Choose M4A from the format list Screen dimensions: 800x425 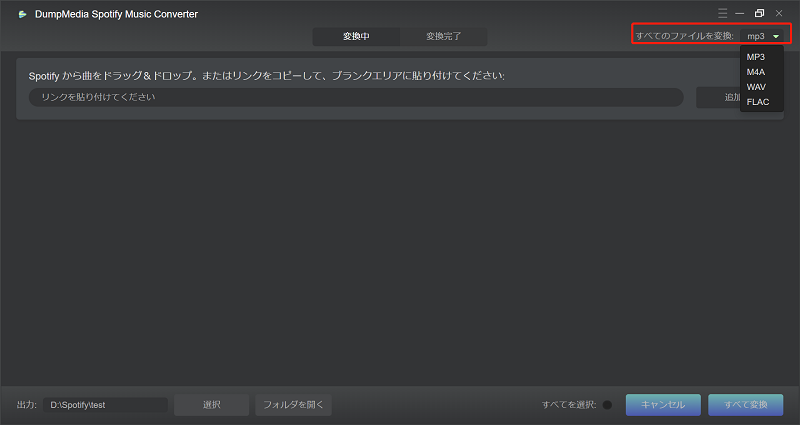[x=756, y=72]
